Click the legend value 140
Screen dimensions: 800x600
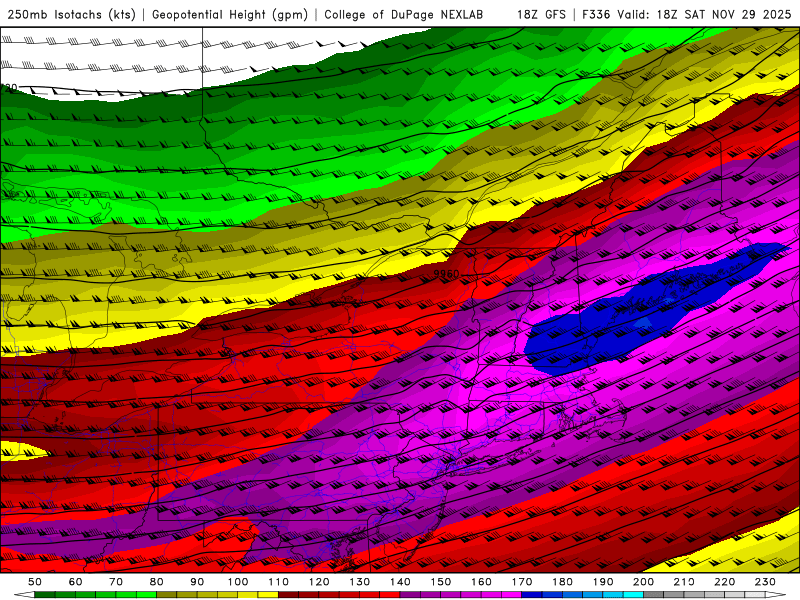[400, 582]
